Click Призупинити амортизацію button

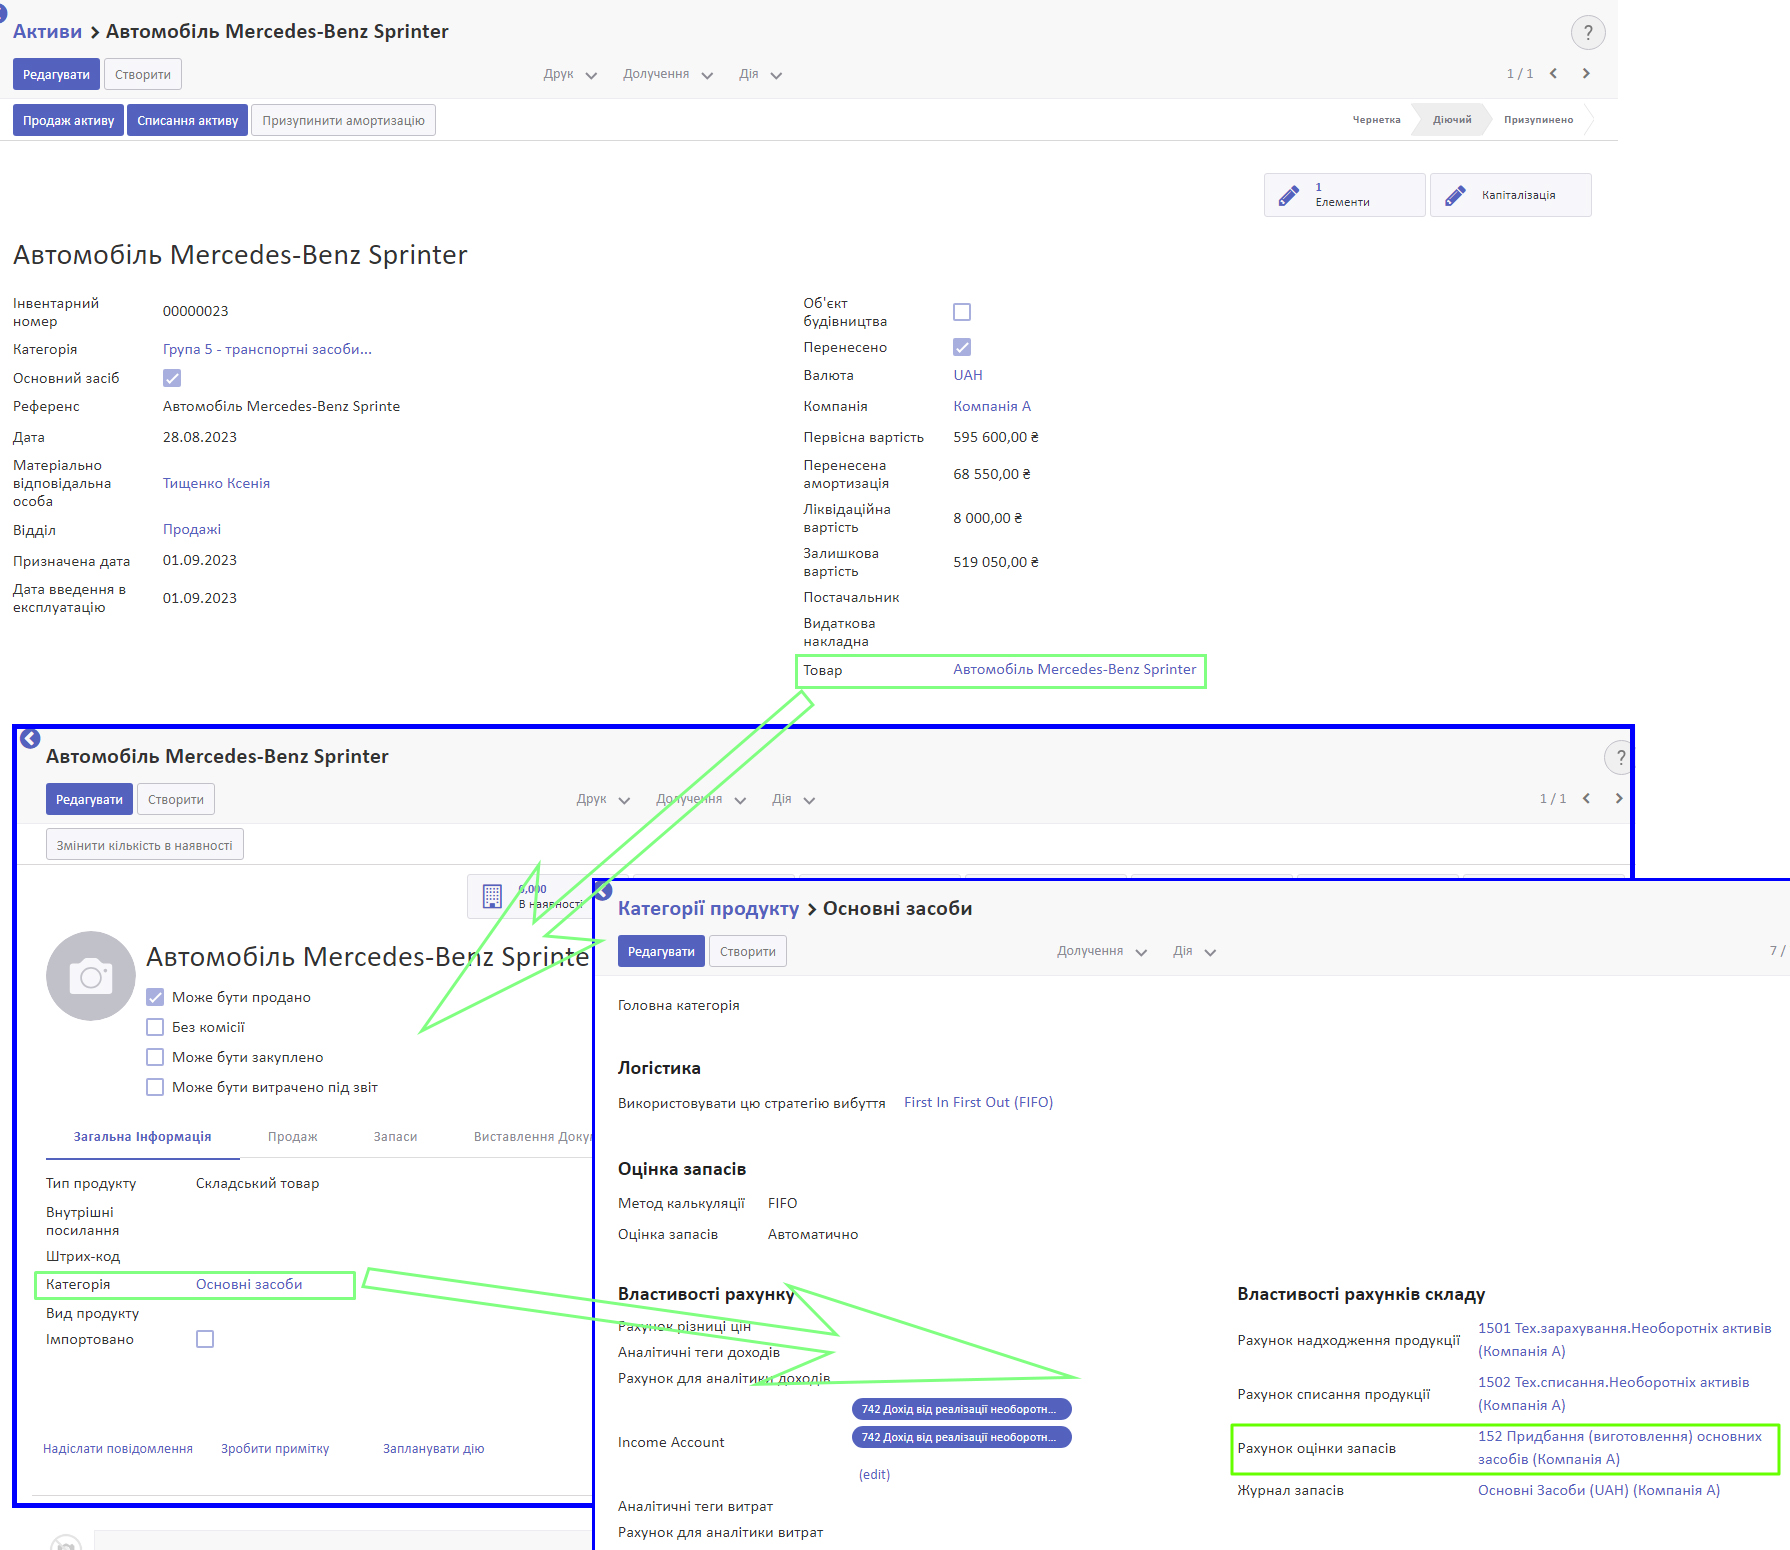click(343, 120)
